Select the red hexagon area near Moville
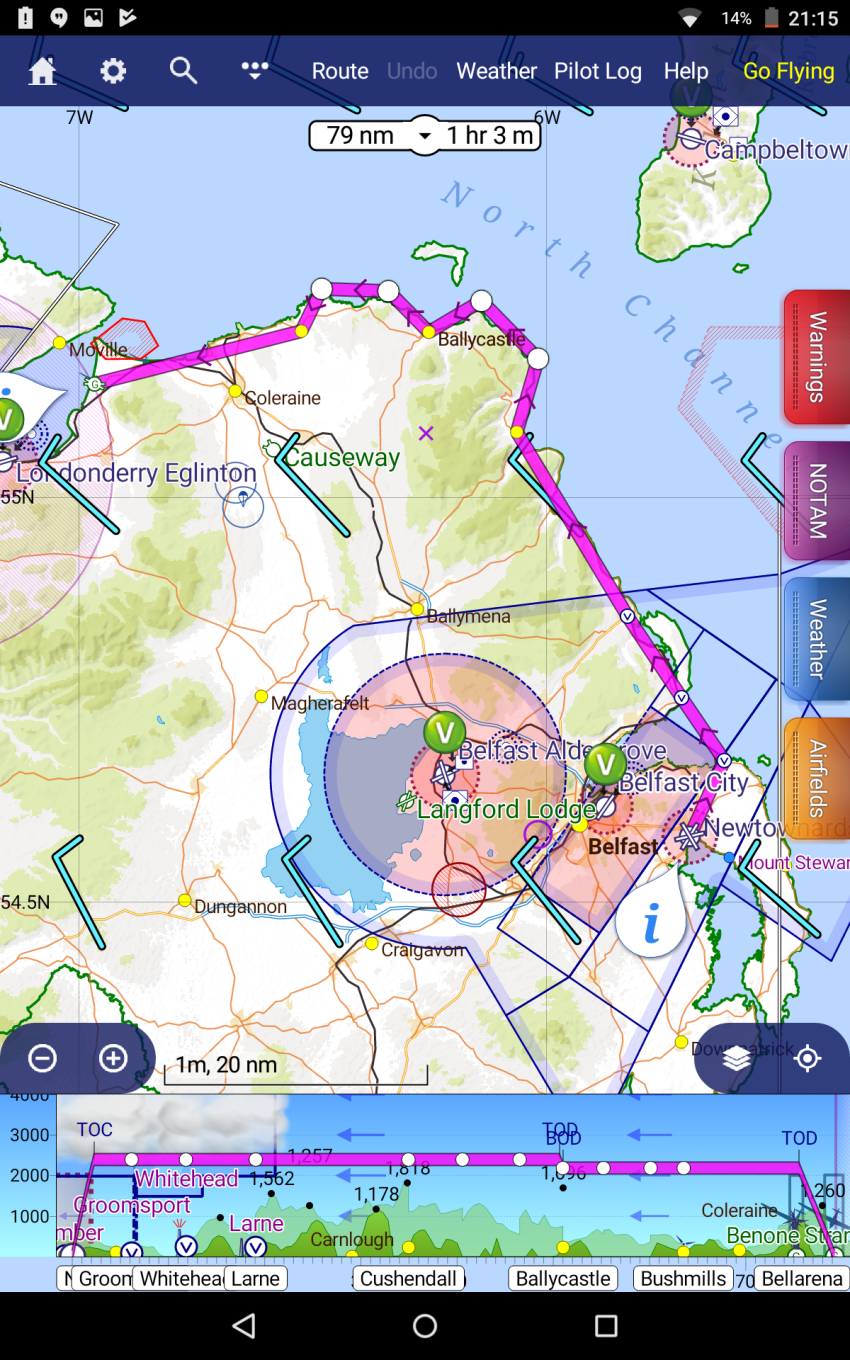Image resolution: width=850 pixels, height=1360 pixels. point(125,340)
